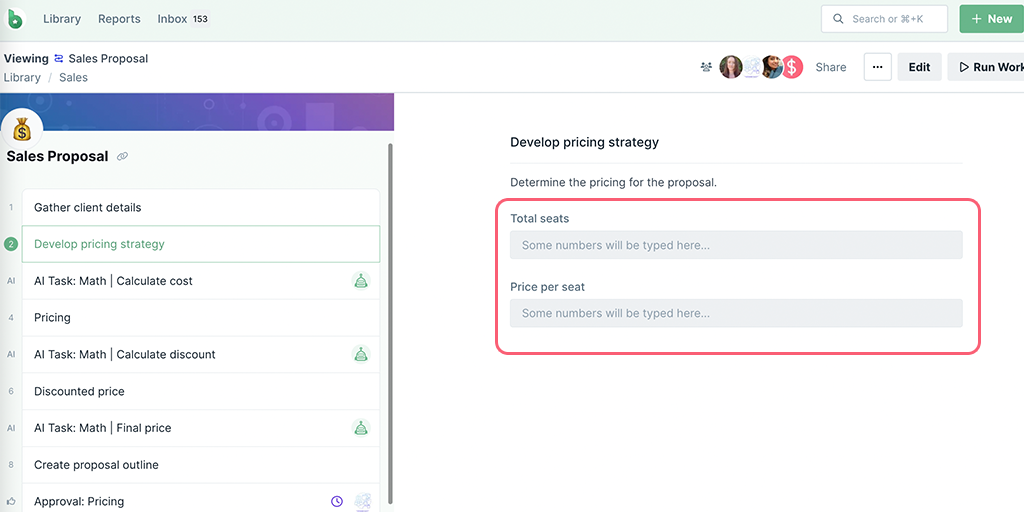Click the group members icon near avatars

click(706, 67)
